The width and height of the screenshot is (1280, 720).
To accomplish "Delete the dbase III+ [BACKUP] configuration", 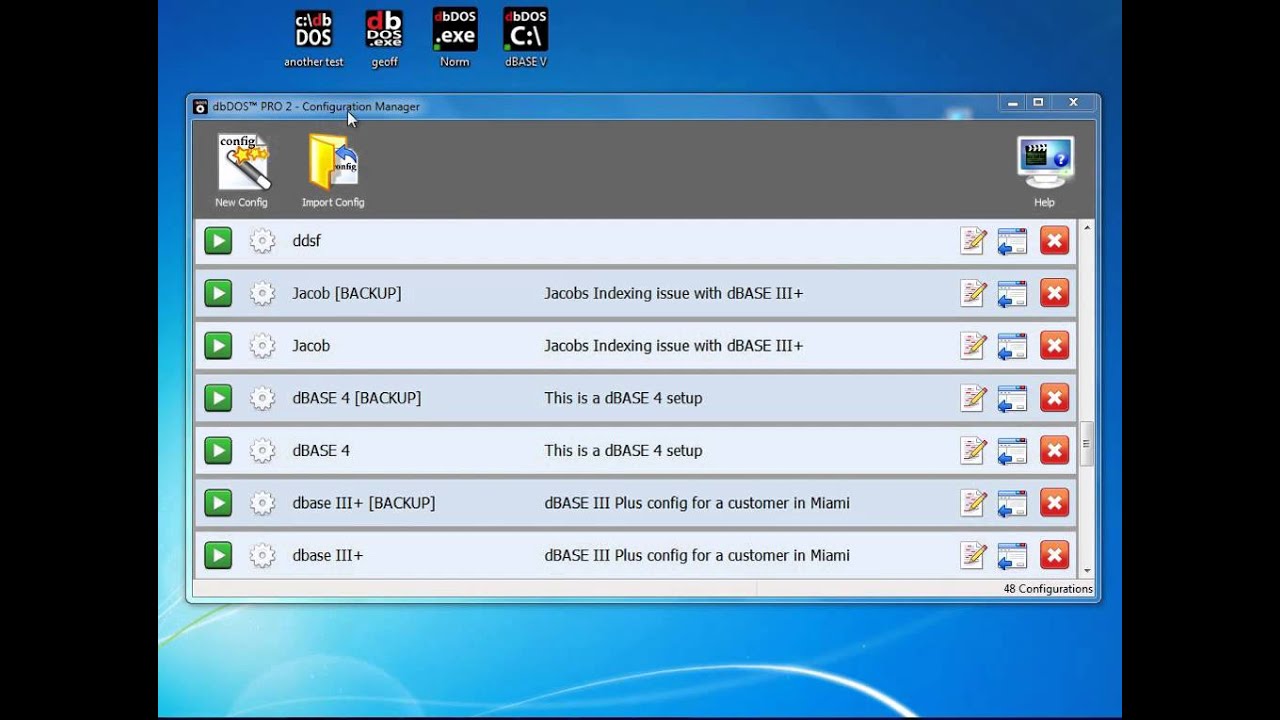I will point(1054,503).
